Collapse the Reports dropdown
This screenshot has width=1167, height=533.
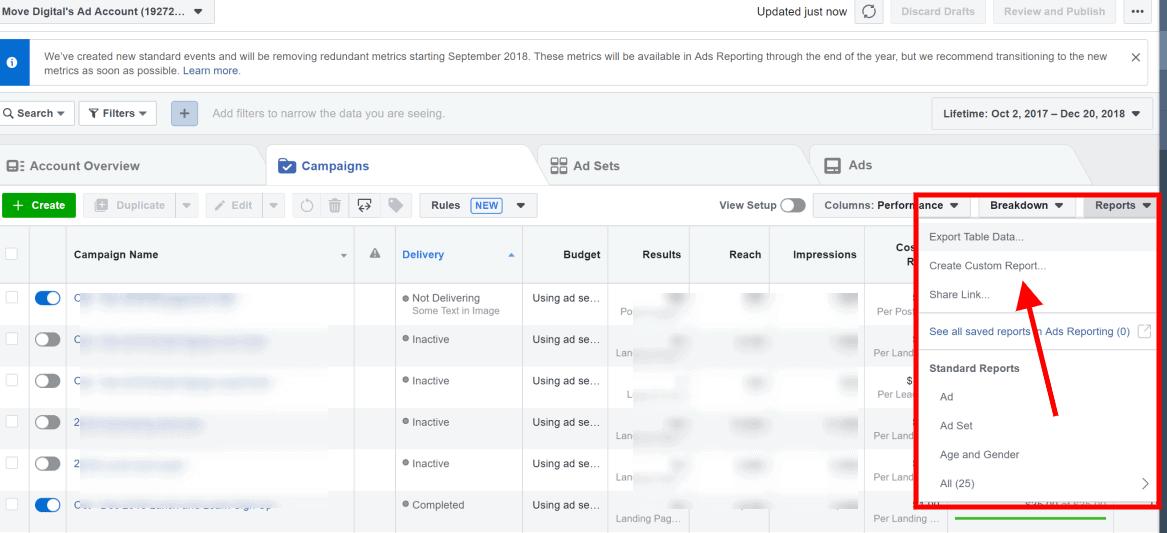pyautogui.click(x=1122, y=205)
